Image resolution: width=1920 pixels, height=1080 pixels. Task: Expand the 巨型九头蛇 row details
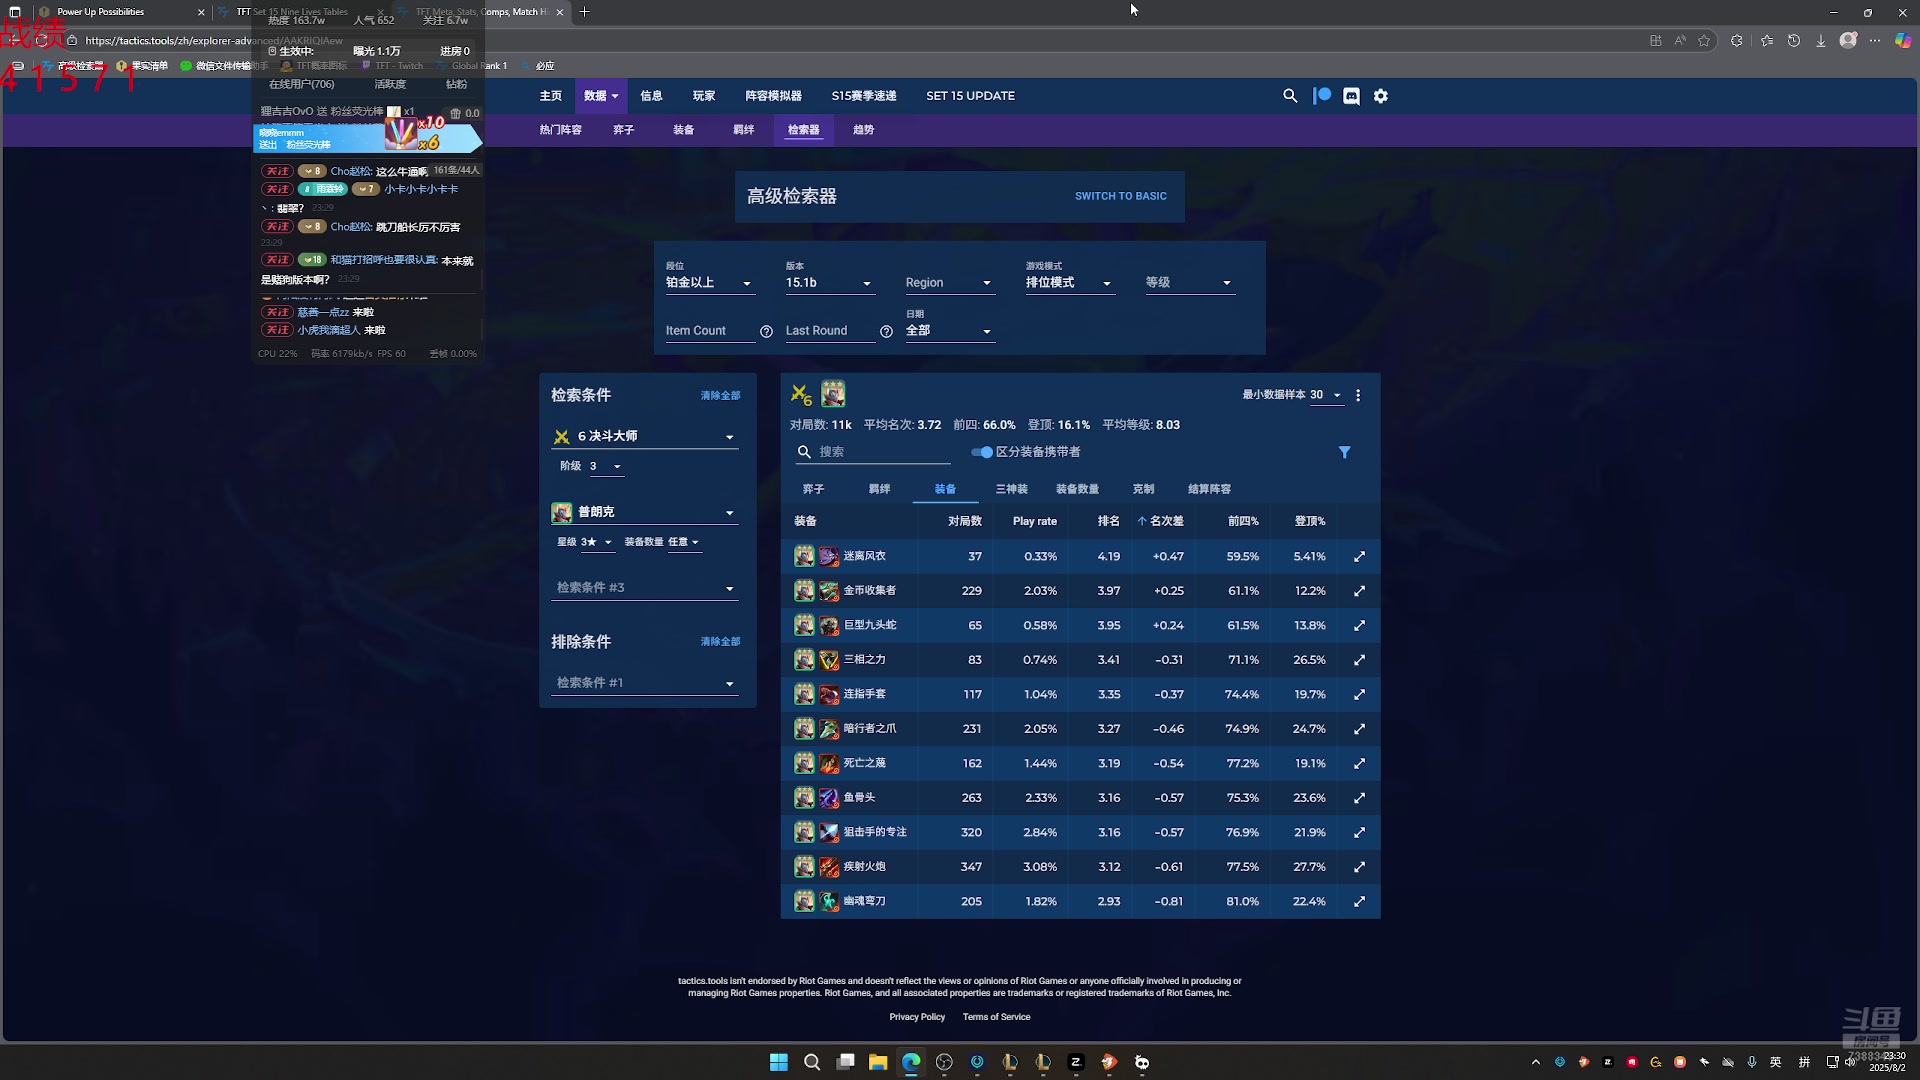click(1359, 625)
